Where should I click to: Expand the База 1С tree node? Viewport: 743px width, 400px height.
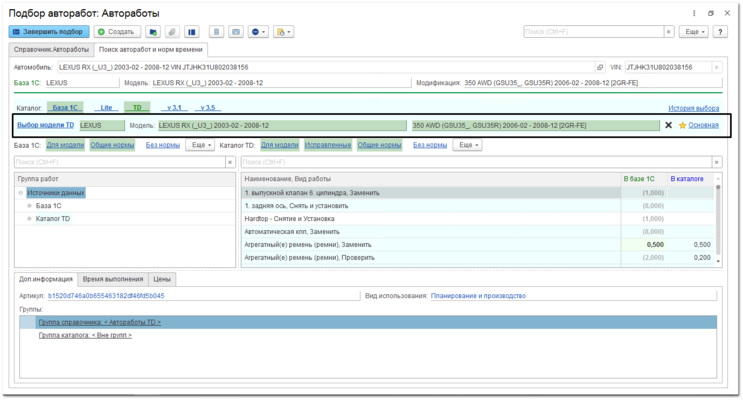pyautogui.click(x=29, y=206)
